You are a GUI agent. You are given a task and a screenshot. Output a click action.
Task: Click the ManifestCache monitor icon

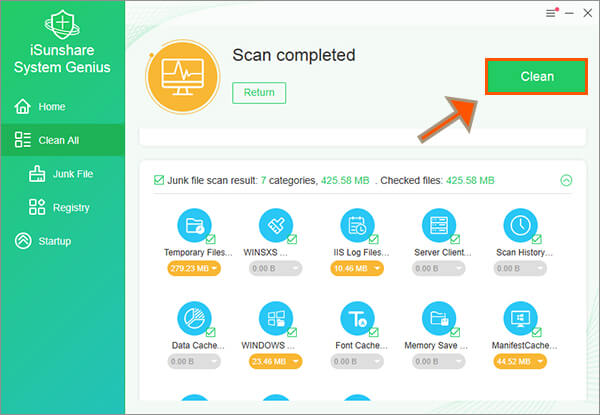pos(520,319)
